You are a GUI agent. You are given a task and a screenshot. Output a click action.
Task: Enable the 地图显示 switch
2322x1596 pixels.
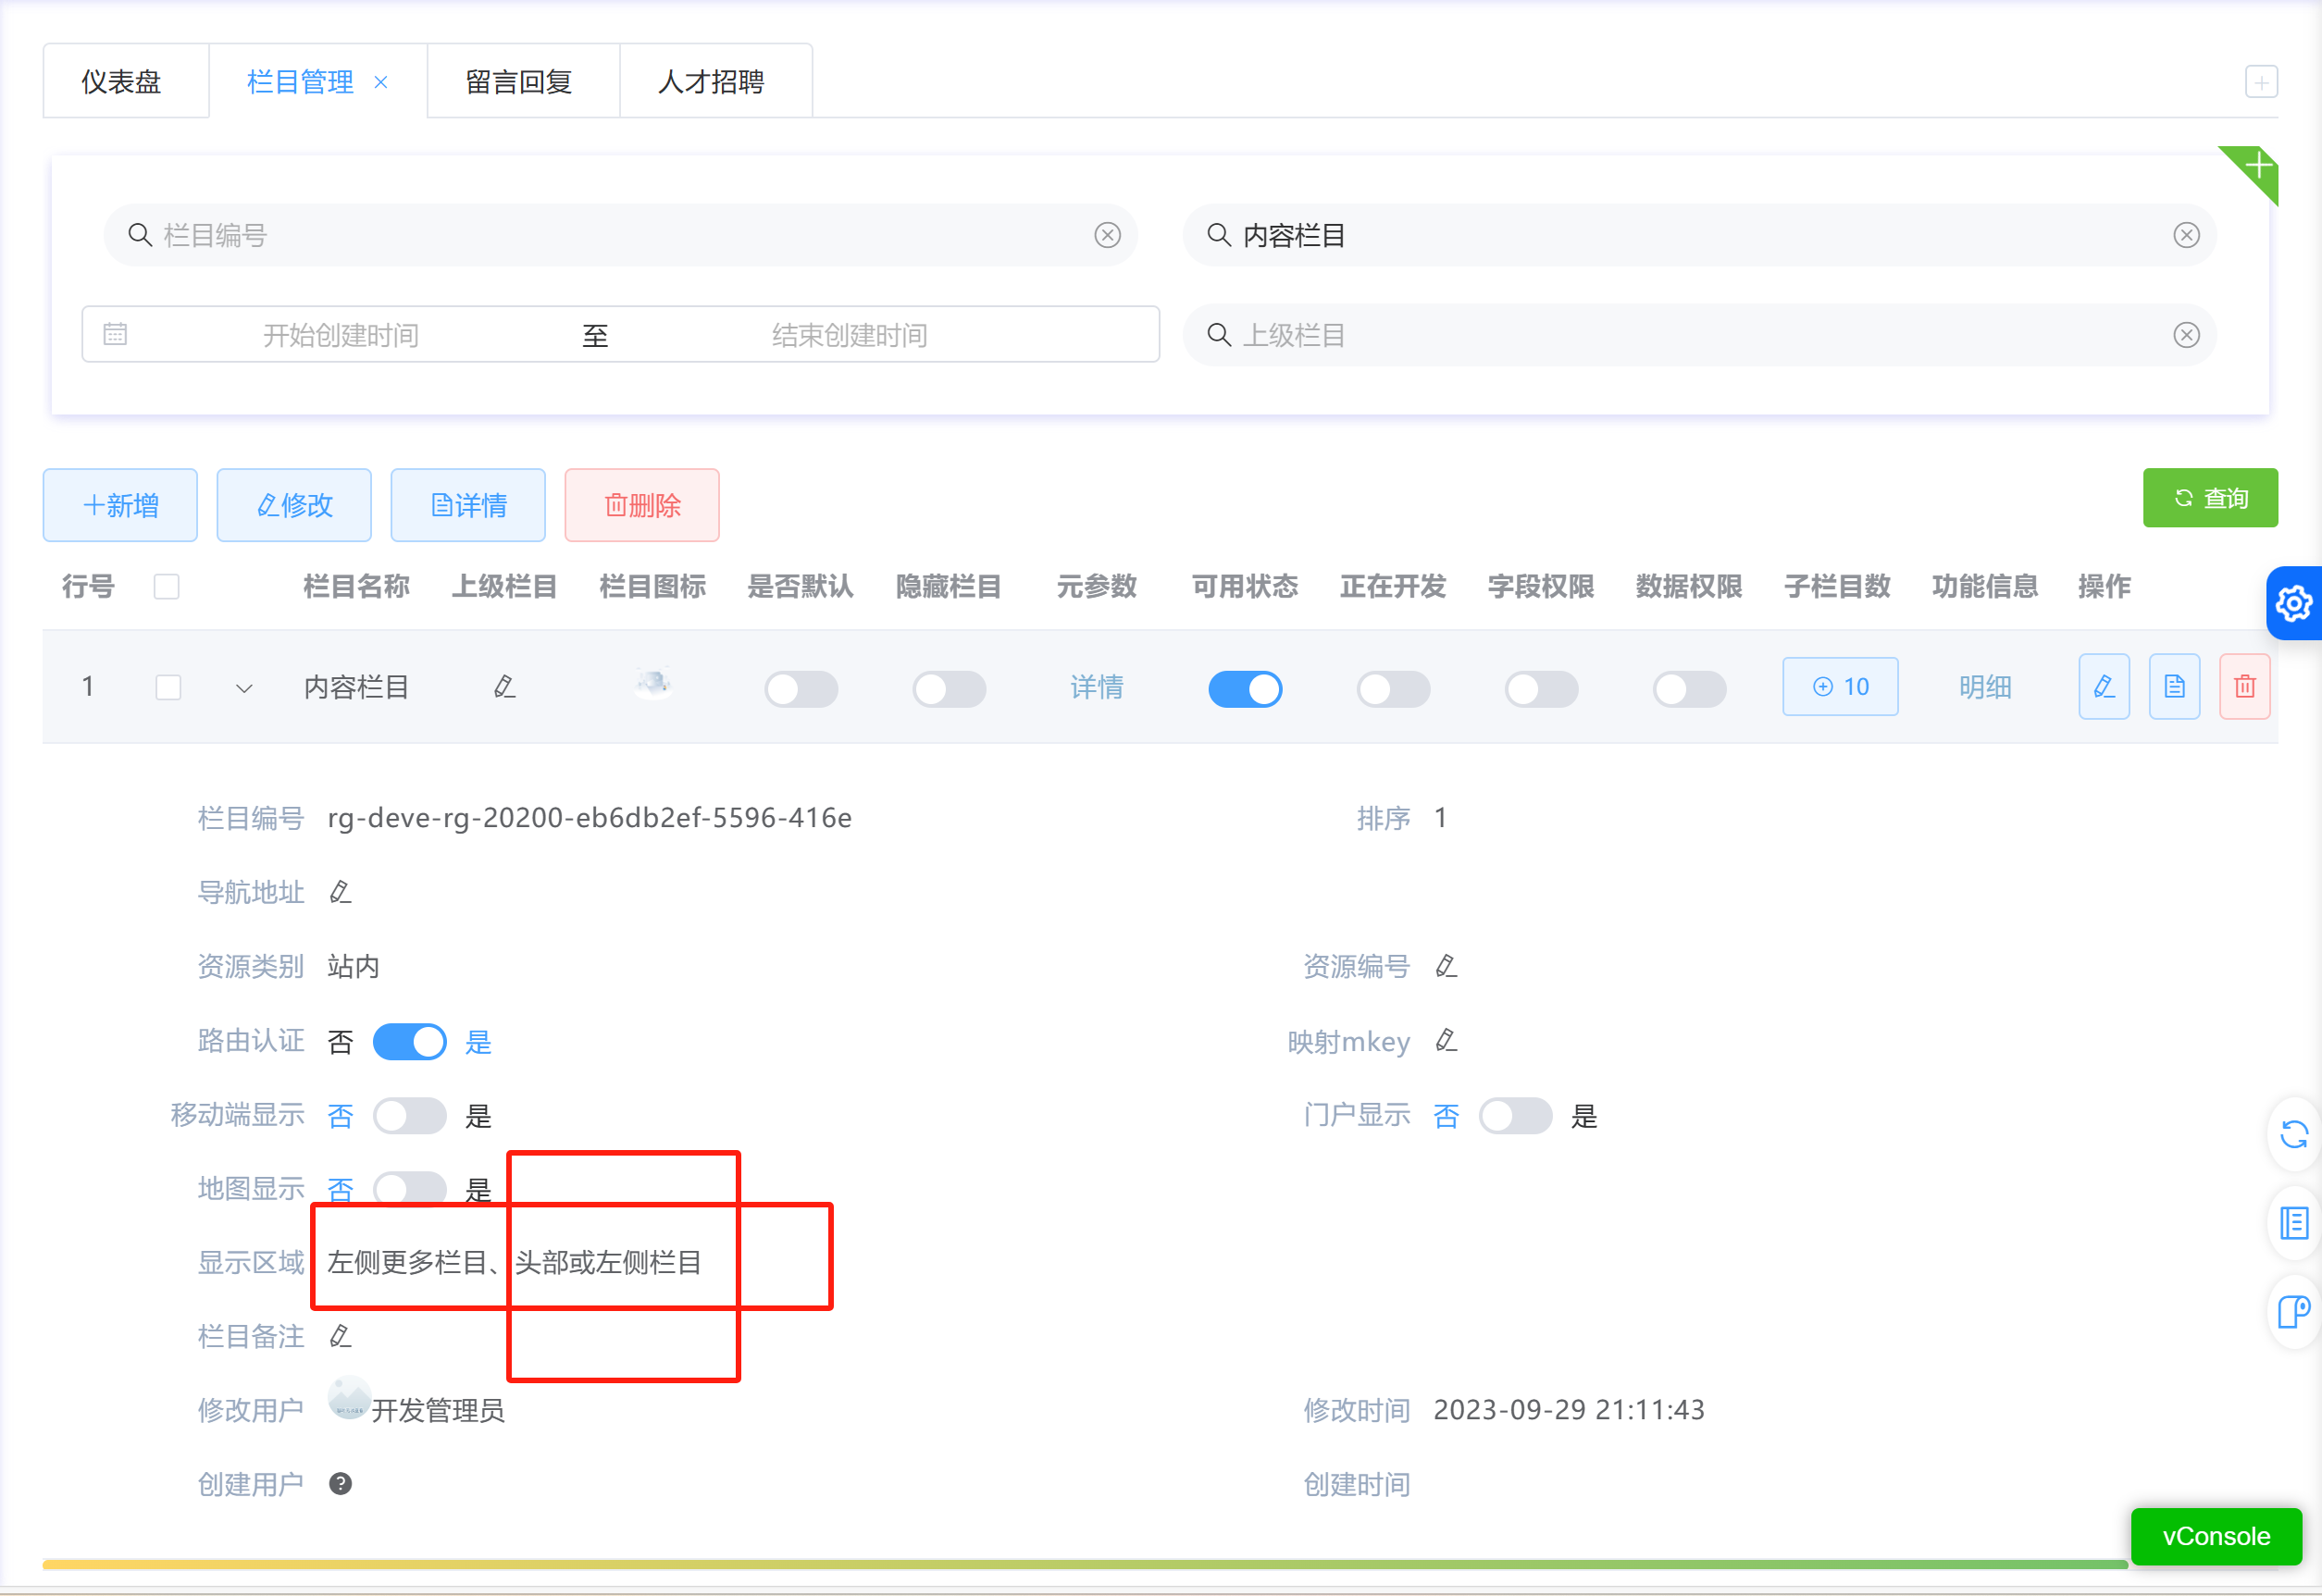(409, 1190)
